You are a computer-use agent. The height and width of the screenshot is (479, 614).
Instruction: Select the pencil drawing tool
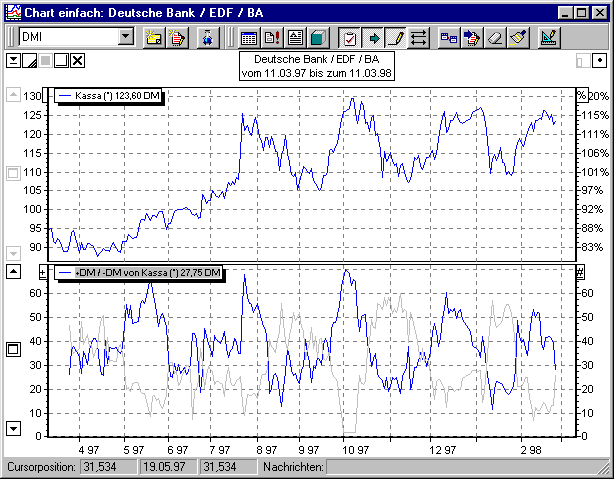click(x=395, y=38)
